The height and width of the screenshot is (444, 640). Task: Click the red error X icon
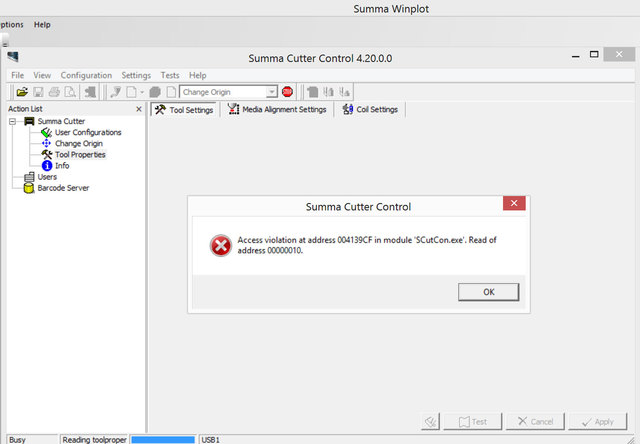221,245
